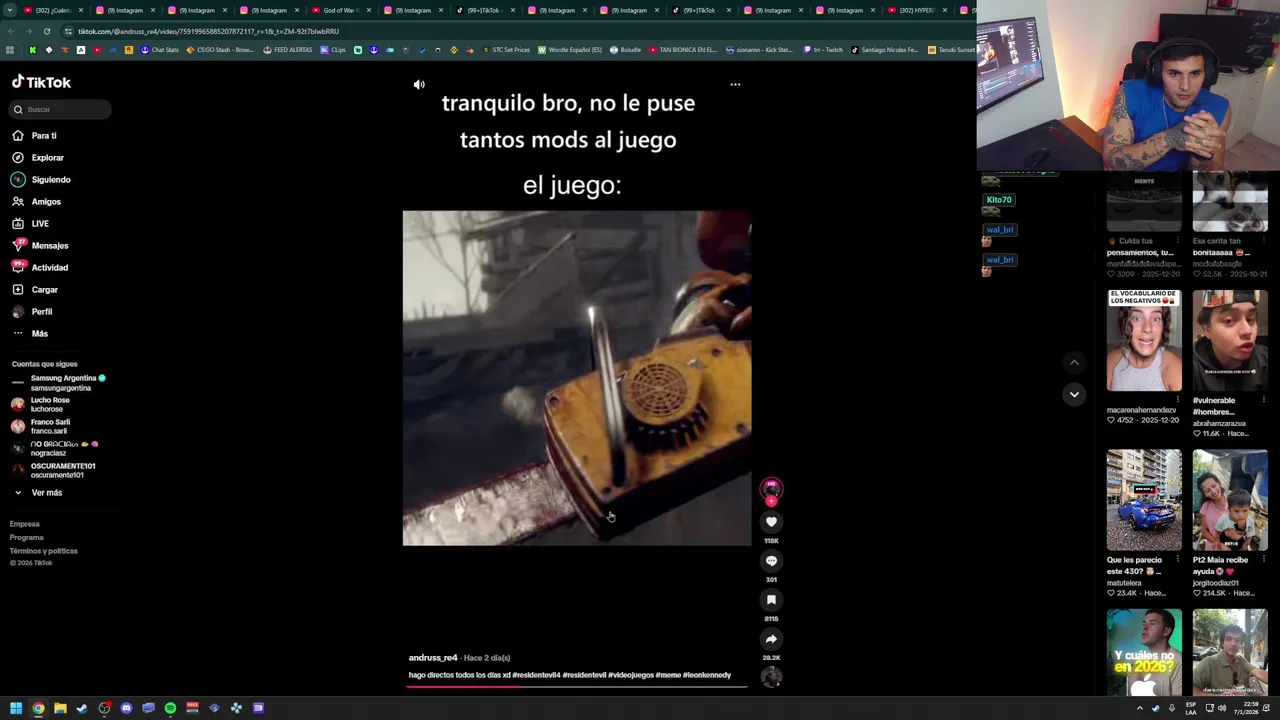The image size is (1280, 720).
Task: Open the macarenahernandezv video thumbnail
Action: [1144, 341]
